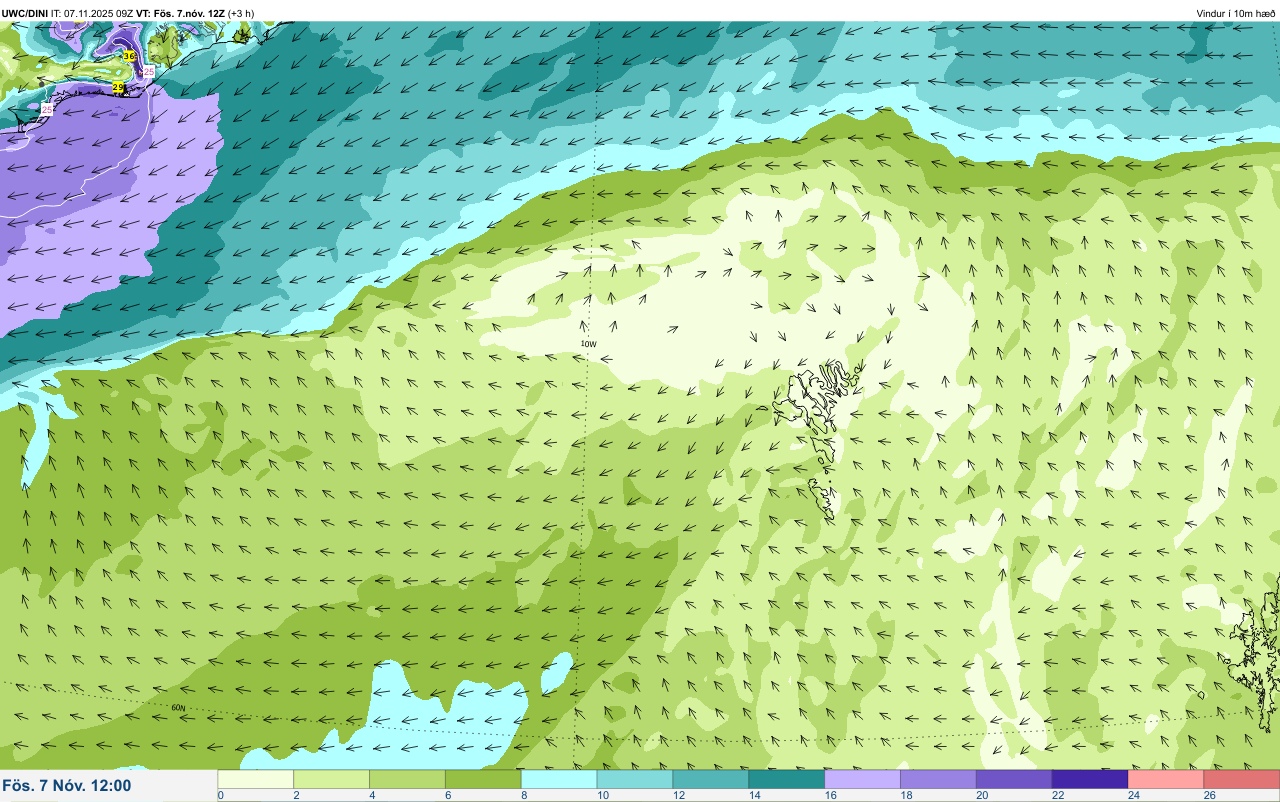Image resolution: width=1280 pixels, height=802 pixels.
Task: Click the legend value 14
Action: click(755, 796)
